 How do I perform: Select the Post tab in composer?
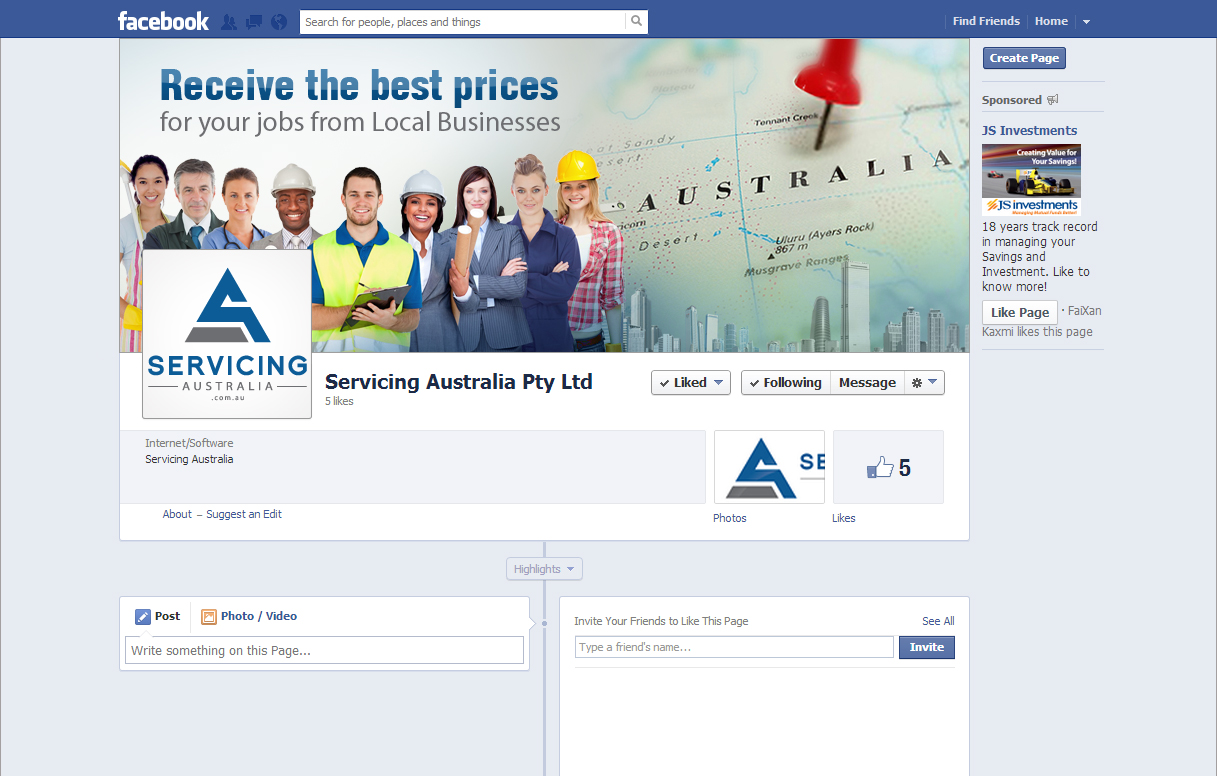158,616
